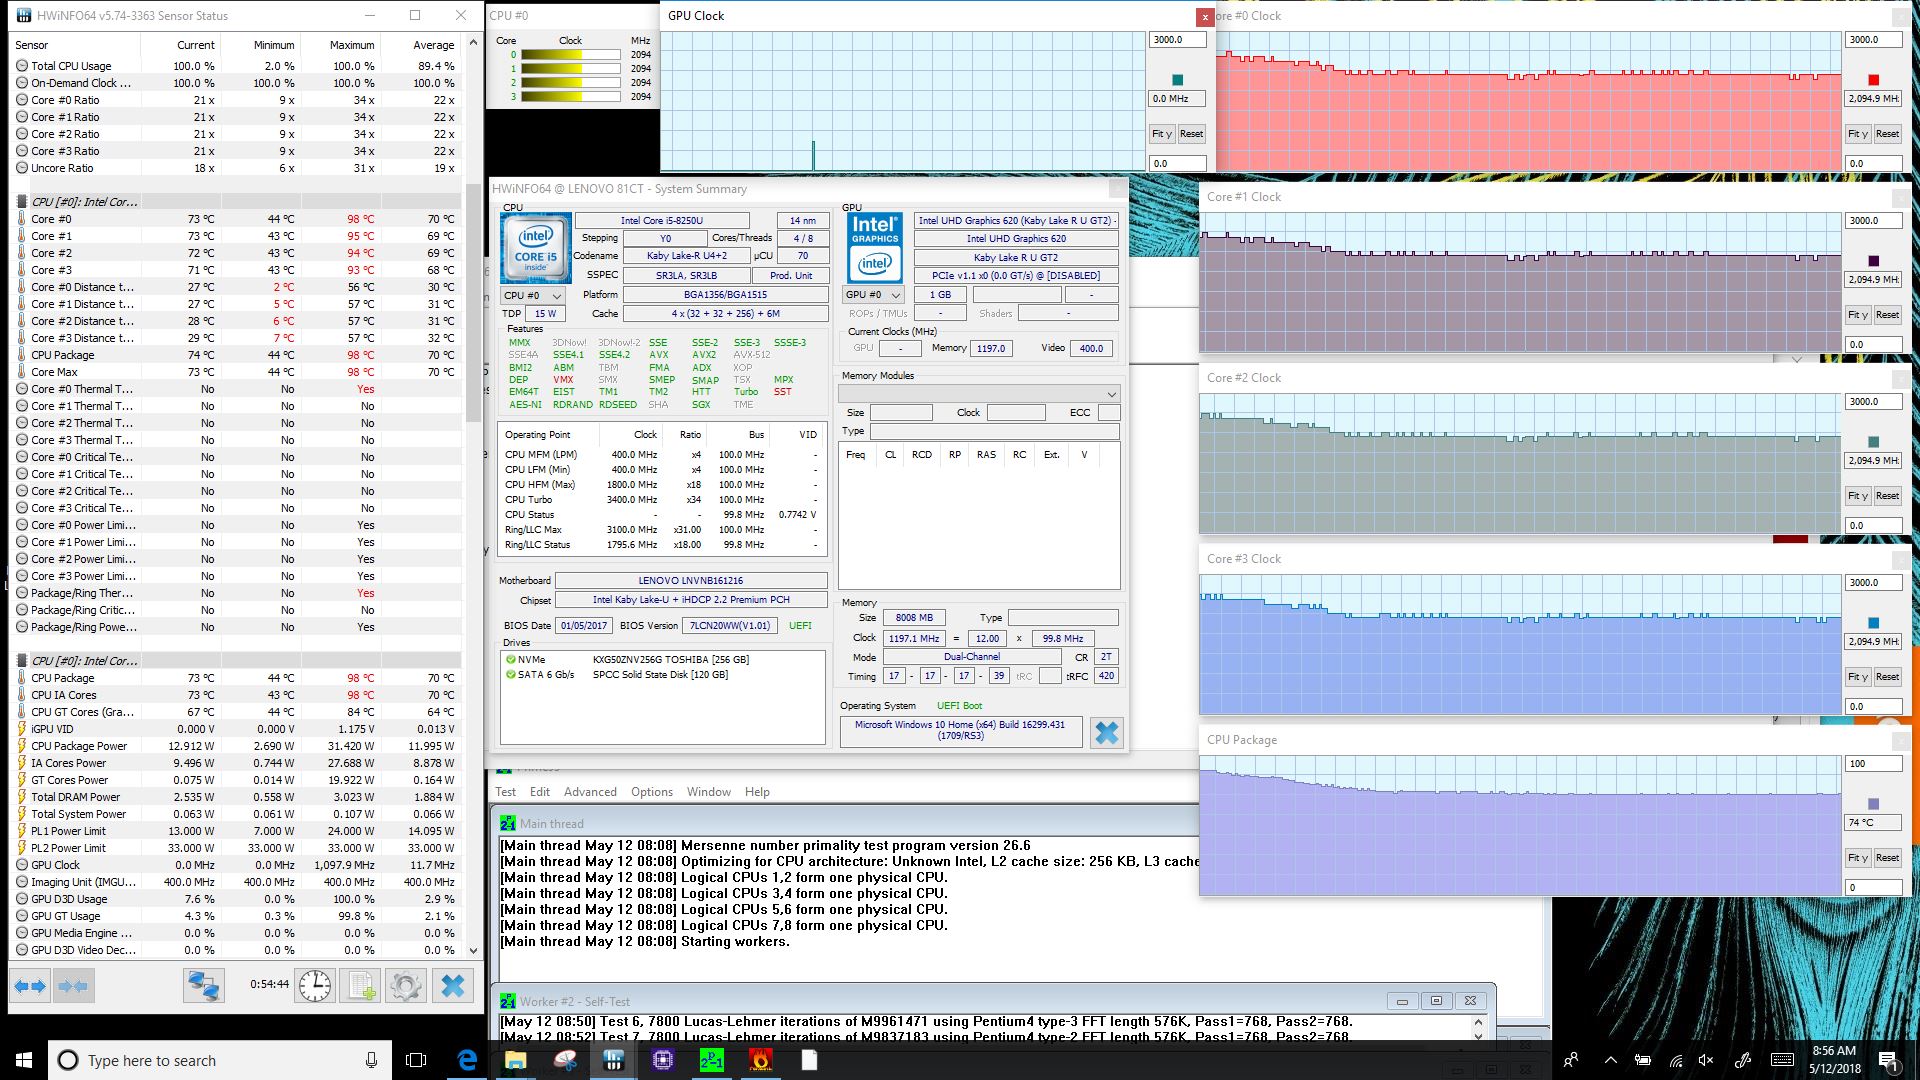The height and width of the screenshot is (1080, 1920).
Task: Open the network remote sensor monitor icon
Action: tap(204, 986)
